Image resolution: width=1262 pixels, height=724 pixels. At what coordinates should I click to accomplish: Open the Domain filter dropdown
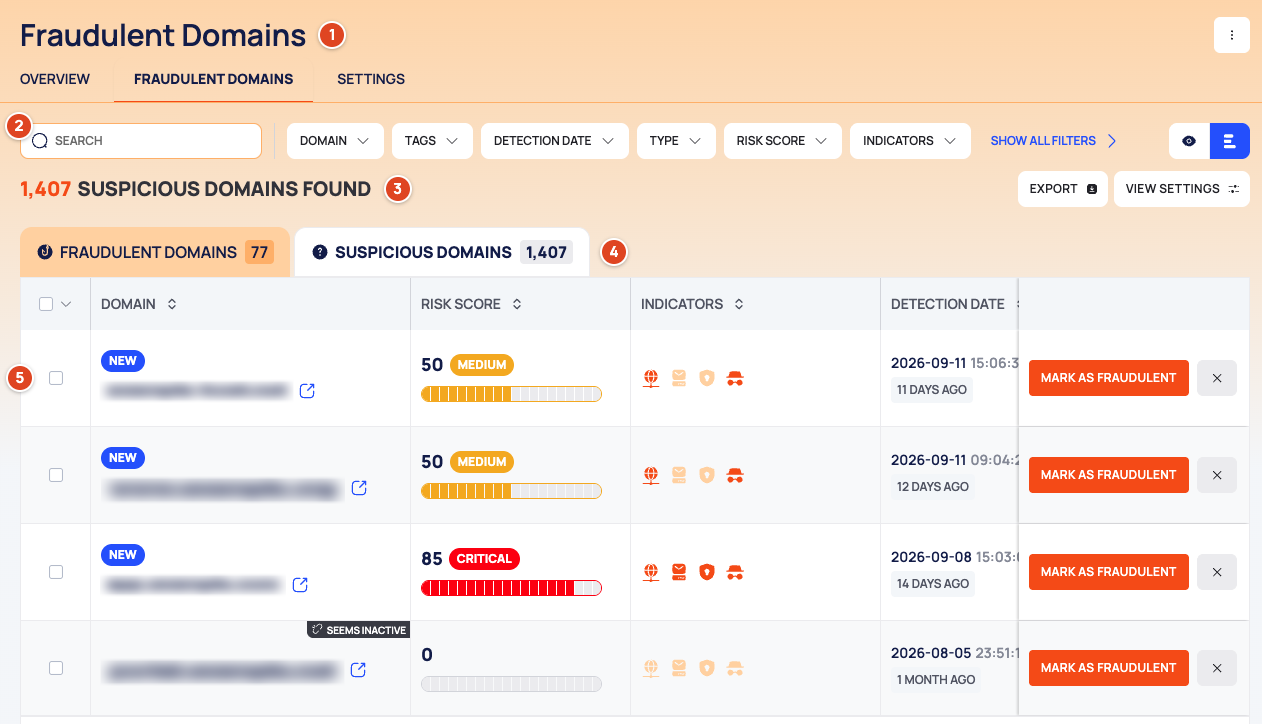pyautogui.click(x=335, y=141)
